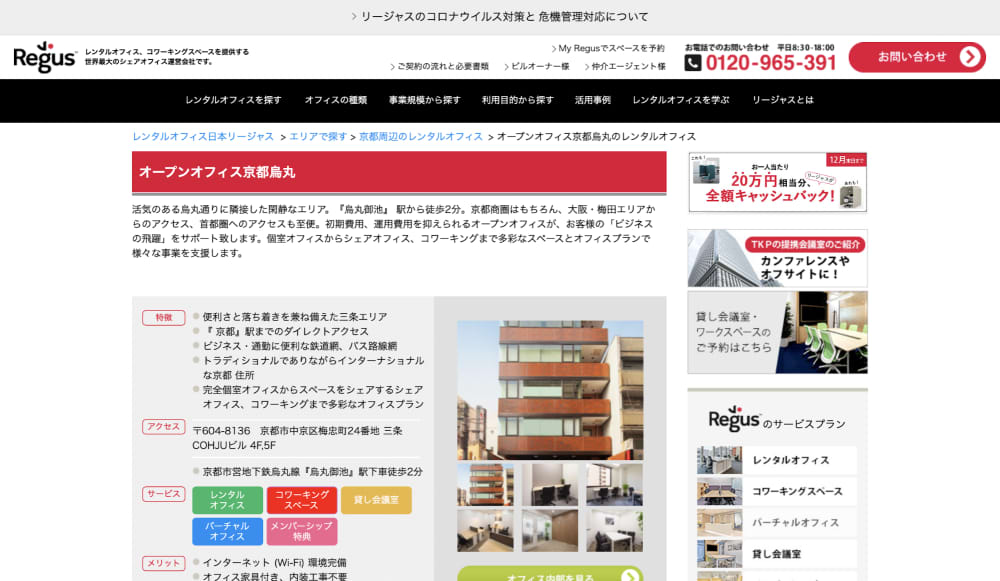Open レンタルオフィスを学ぶ menu
Screen dimensions: 1000x581
680,100
